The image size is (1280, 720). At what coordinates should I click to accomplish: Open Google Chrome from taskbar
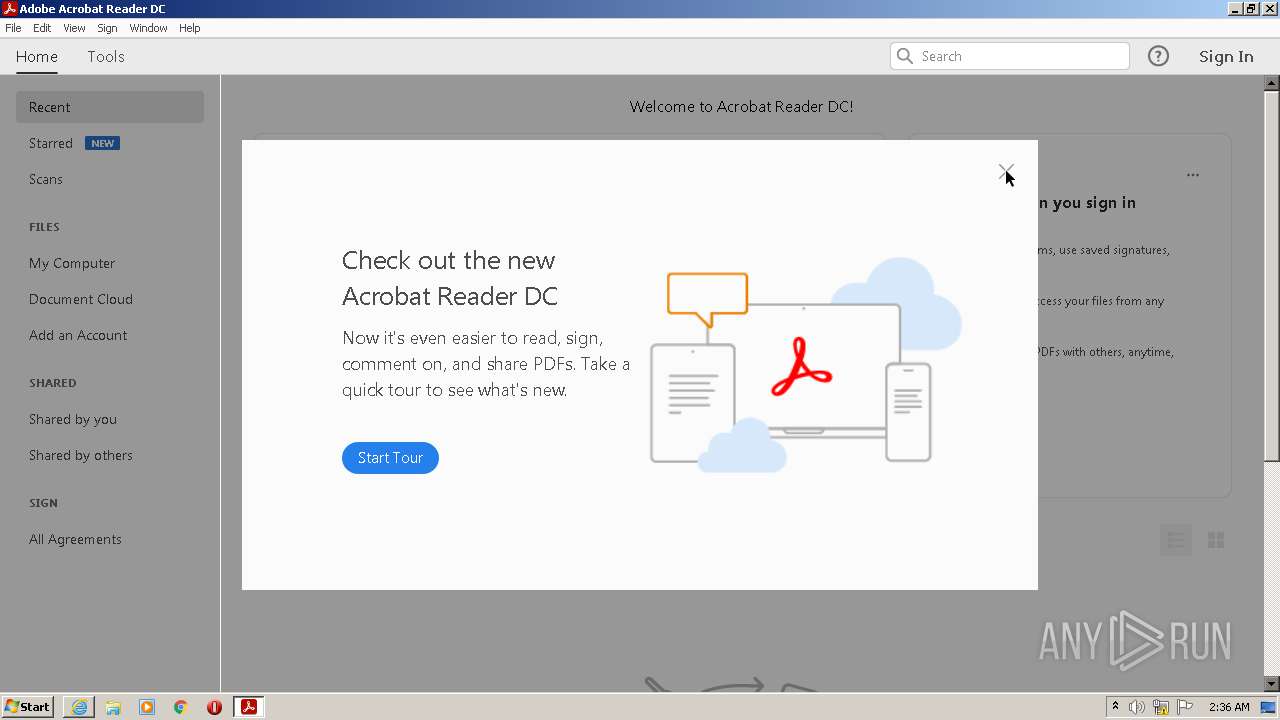coord(181,707)
